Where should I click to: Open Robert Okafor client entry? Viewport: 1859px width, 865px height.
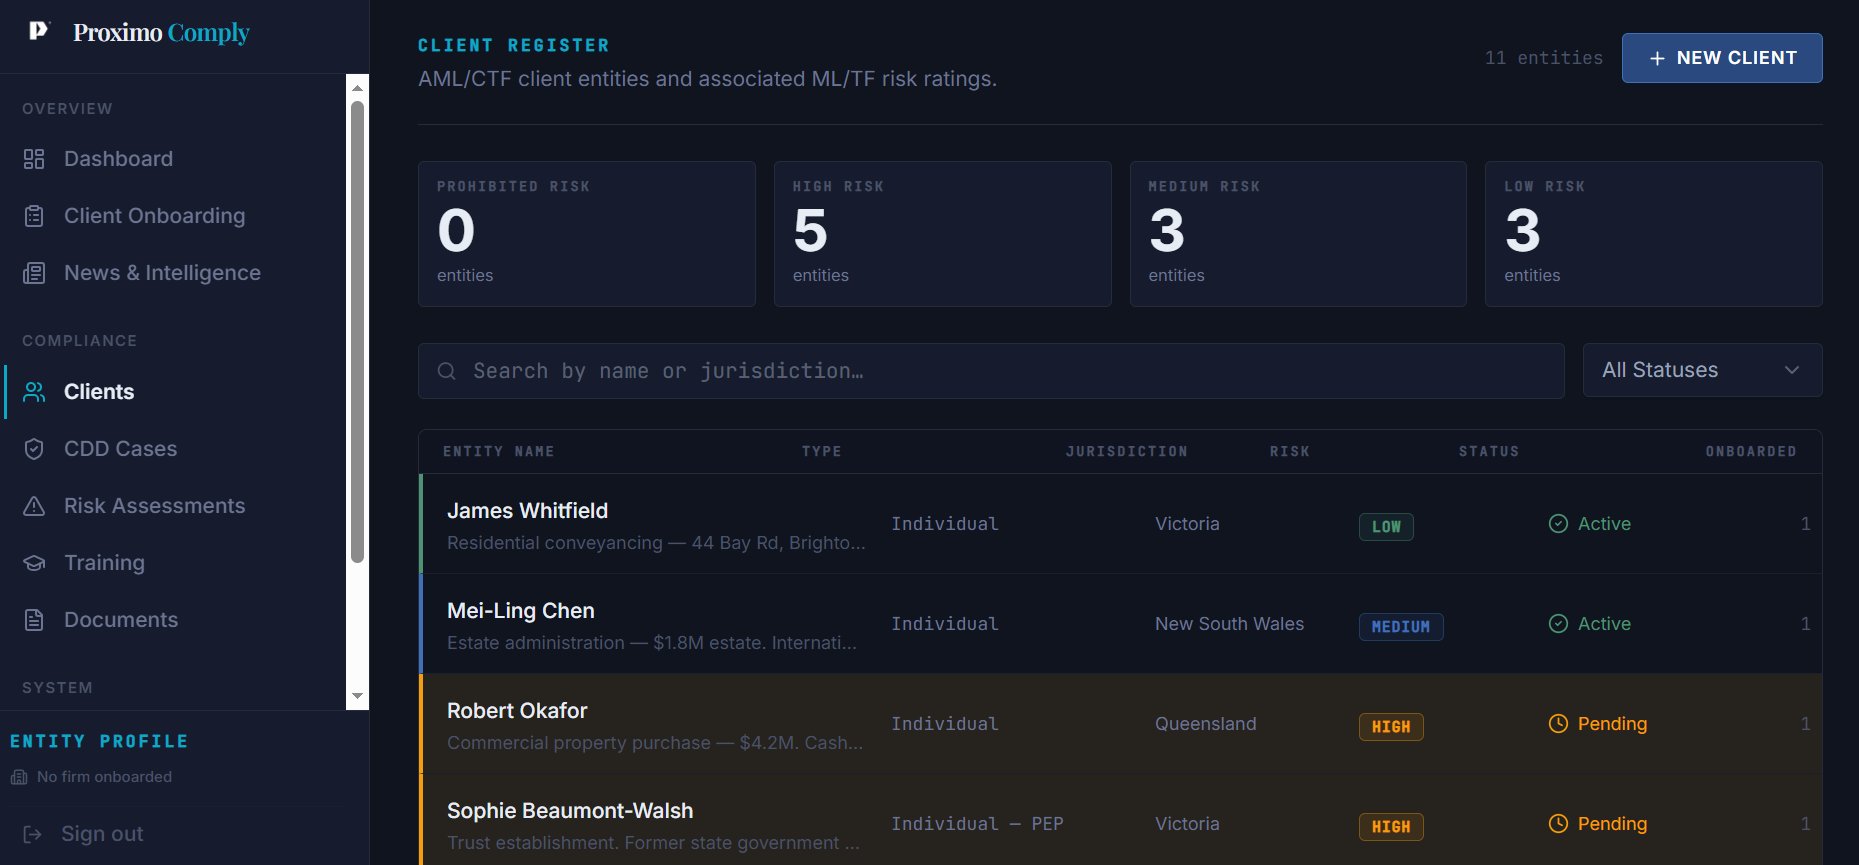pyautogui.click(x=1120, y=723)
